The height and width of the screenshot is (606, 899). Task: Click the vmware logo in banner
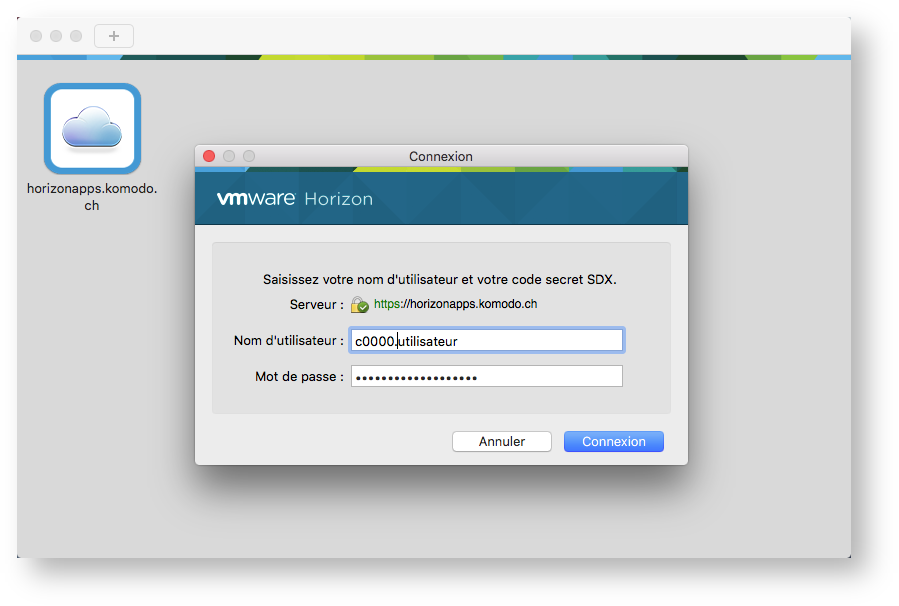coord(256,198)
